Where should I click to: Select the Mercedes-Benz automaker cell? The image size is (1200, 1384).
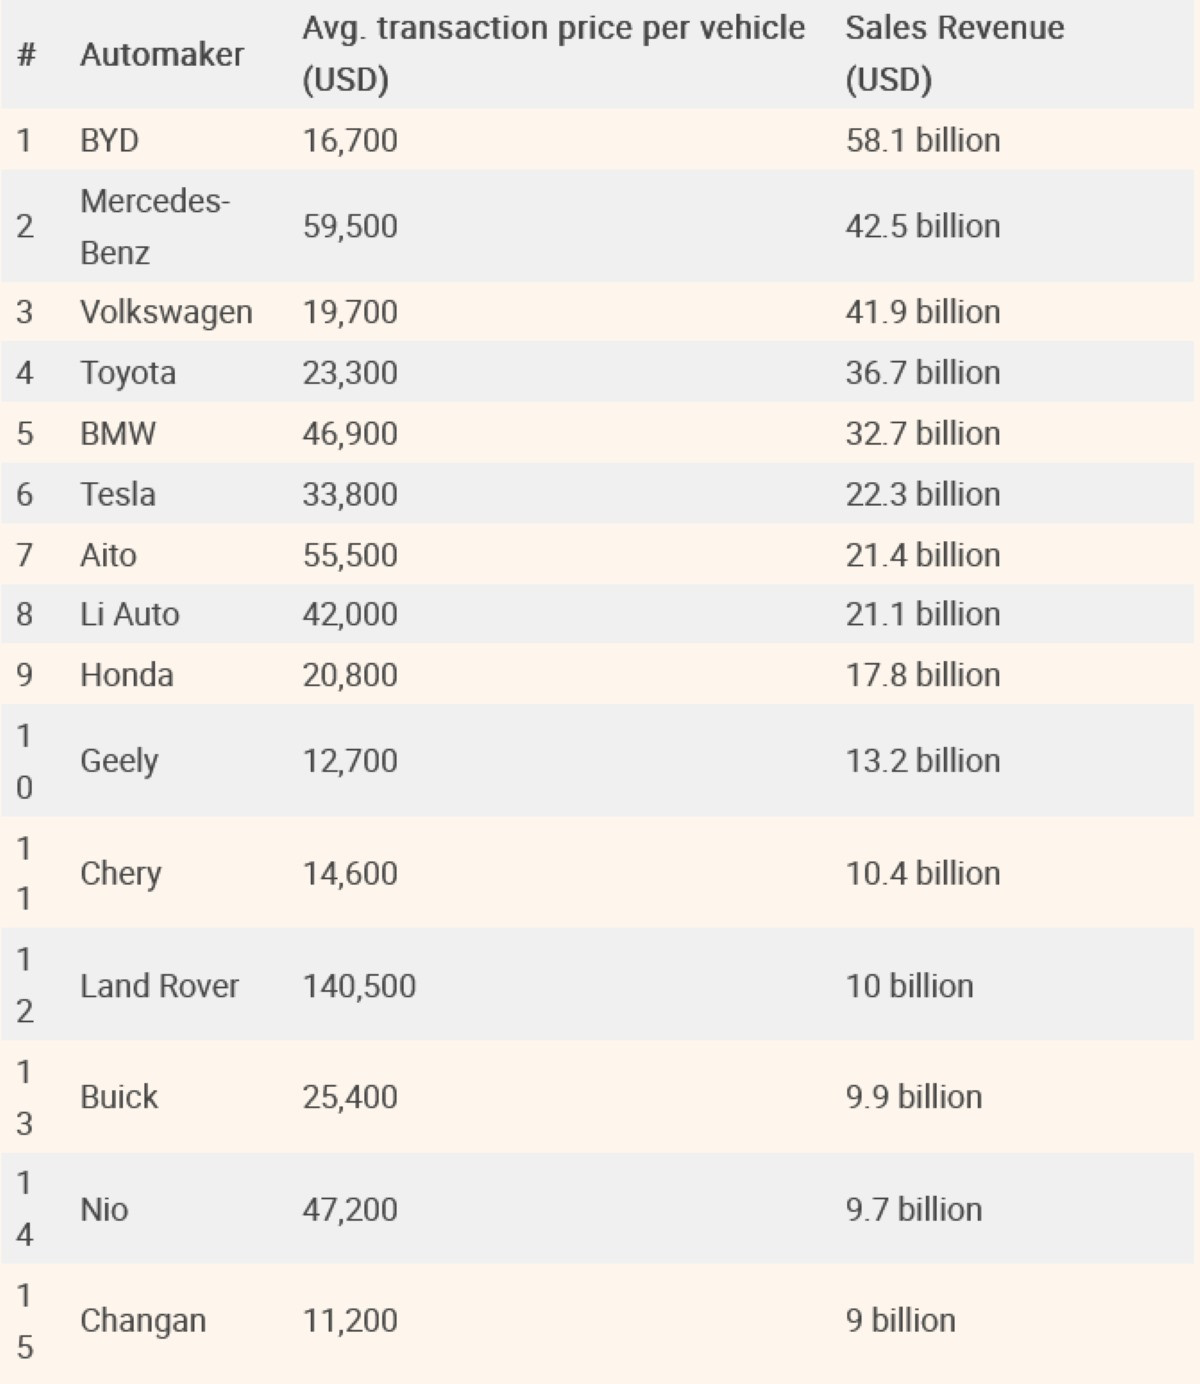[x=154, y=226]
